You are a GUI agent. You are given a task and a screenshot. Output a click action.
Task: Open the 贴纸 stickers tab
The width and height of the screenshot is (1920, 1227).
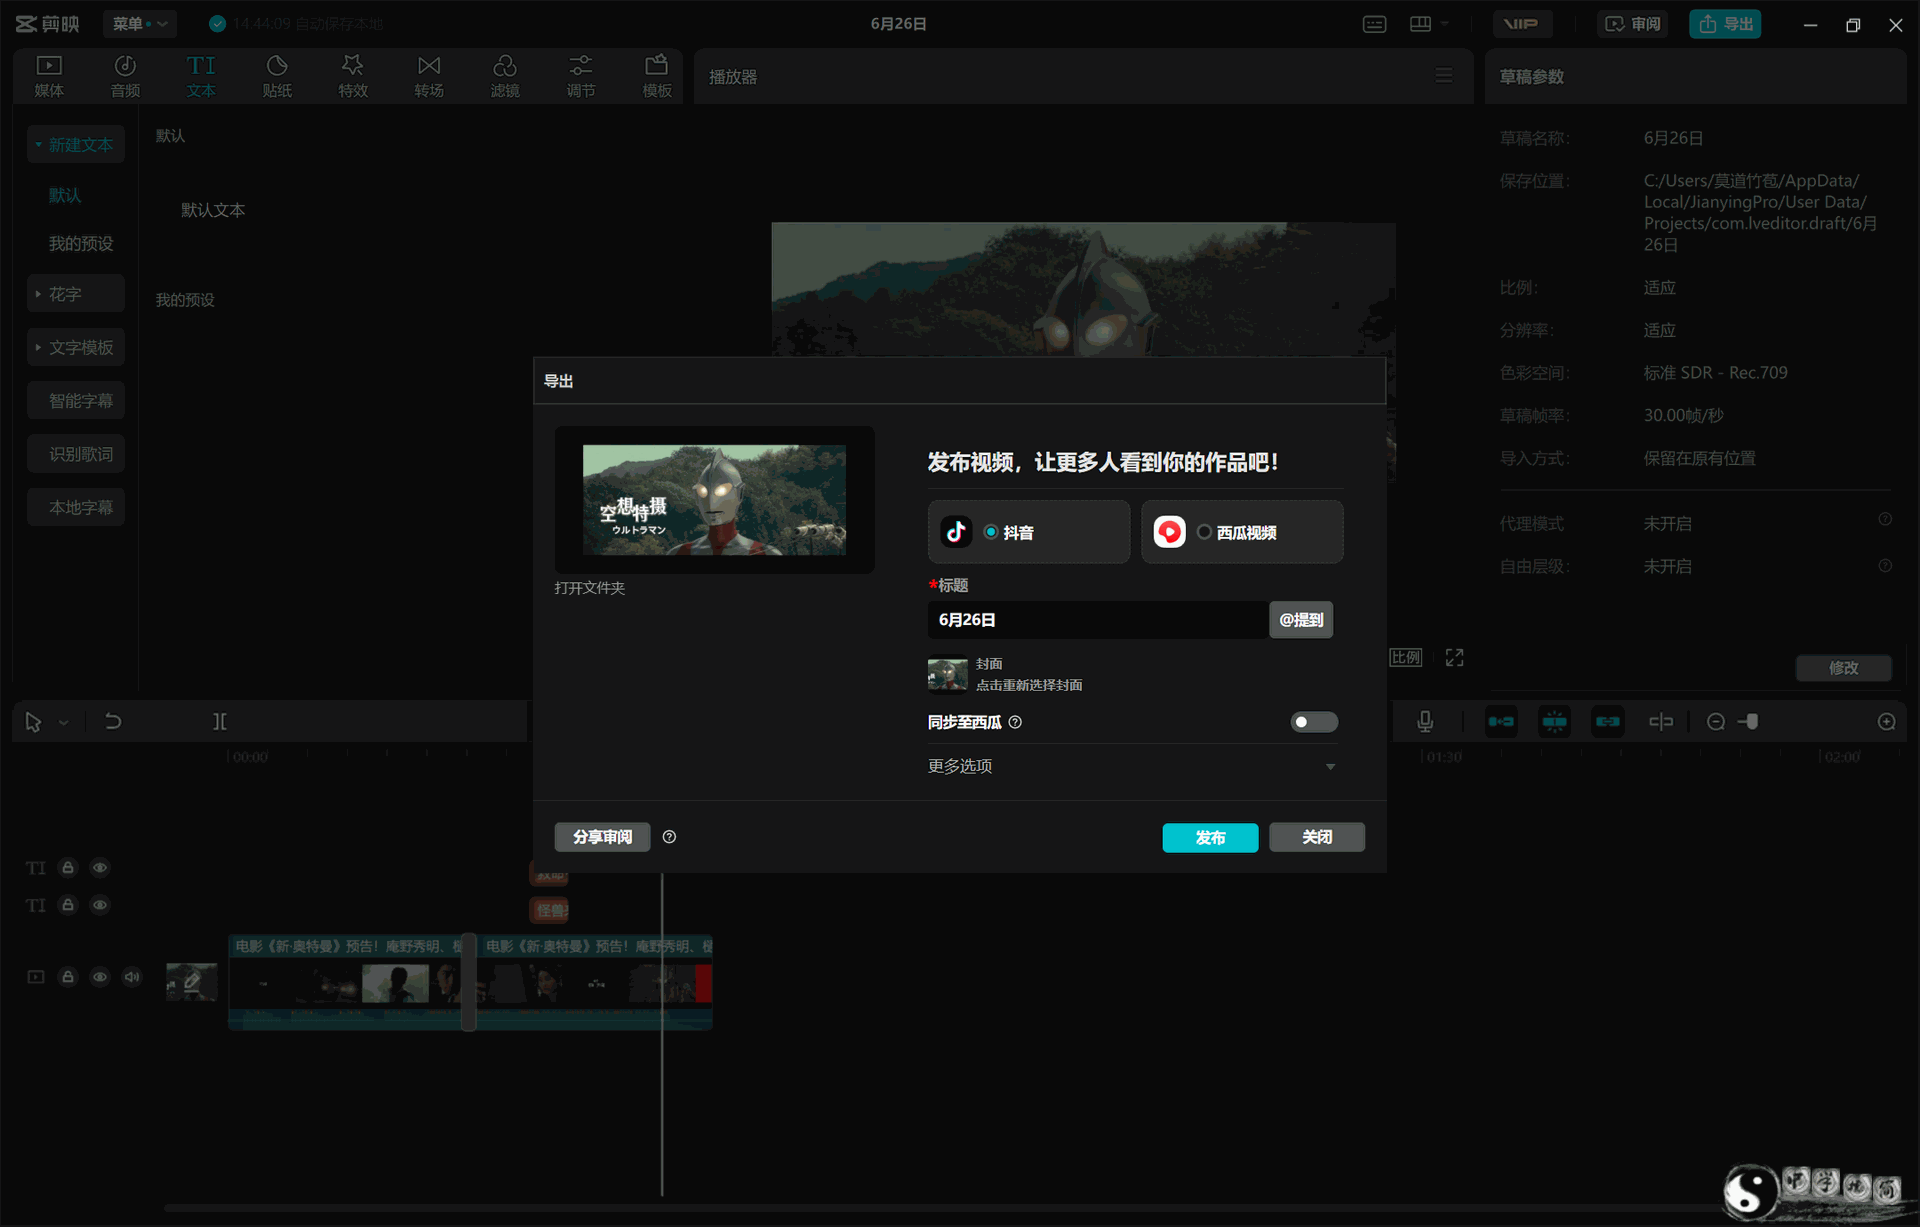click(x=277, y=76)
